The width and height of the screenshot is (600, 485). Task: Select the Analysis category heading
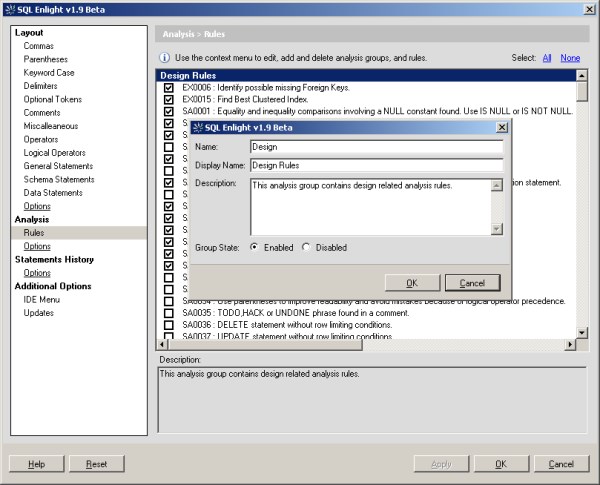tap(32, 219)
